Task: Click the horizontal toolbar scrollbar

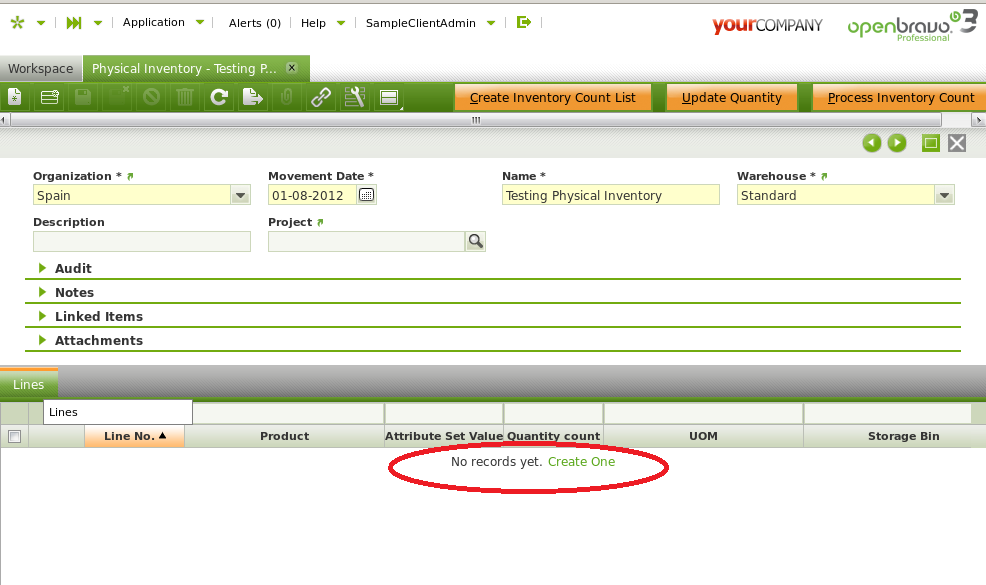Action: (476, 120)
